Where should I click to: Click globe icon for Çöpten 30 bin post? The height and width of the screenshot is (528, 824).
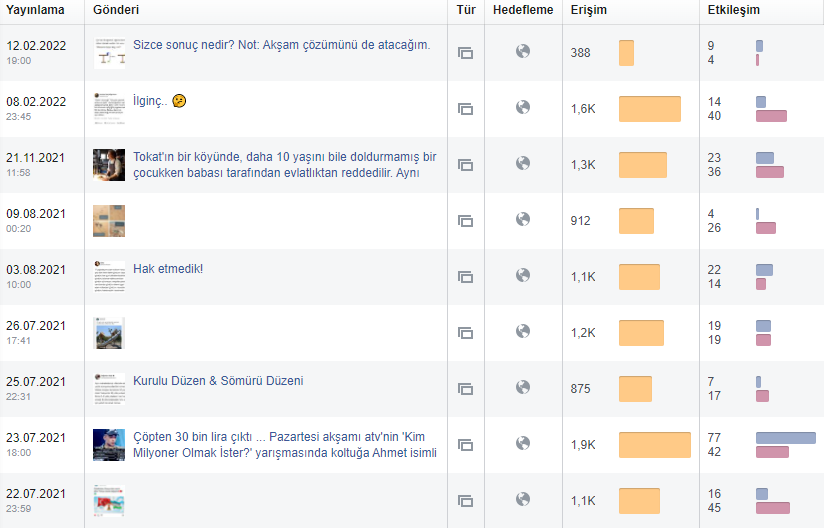[523, 443]
